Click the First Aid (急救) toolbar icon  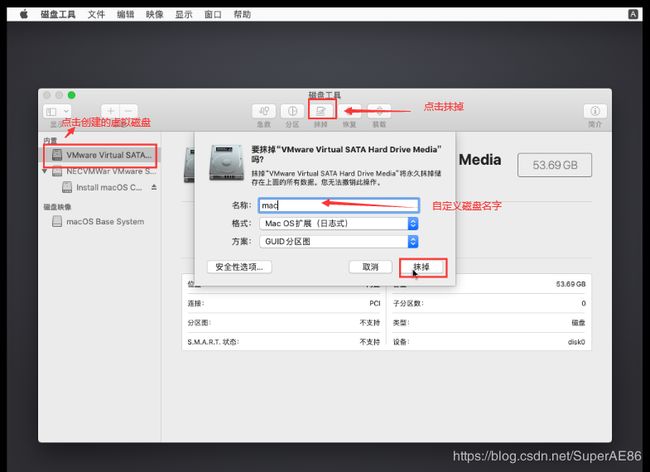(264, 111)
